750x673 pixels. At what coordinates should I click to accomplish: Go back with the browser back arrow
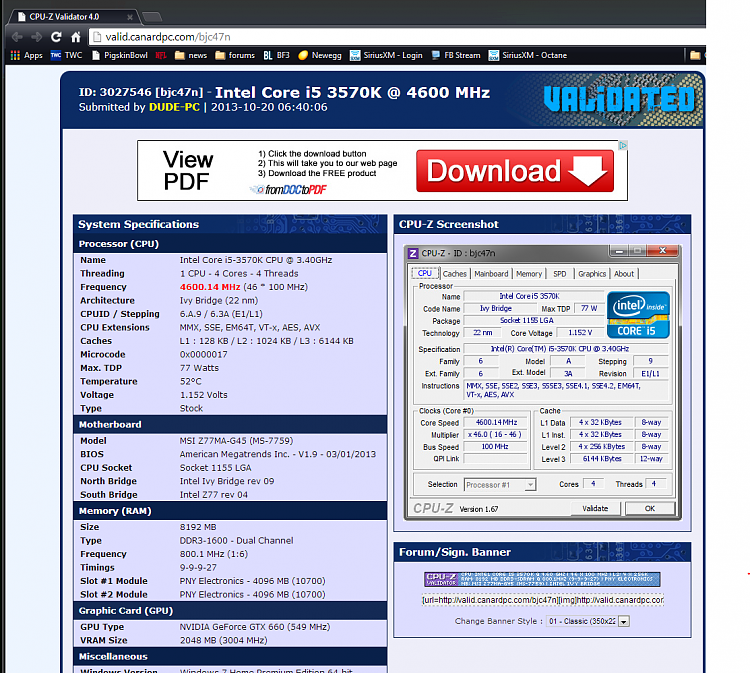(x=17, y=37)
